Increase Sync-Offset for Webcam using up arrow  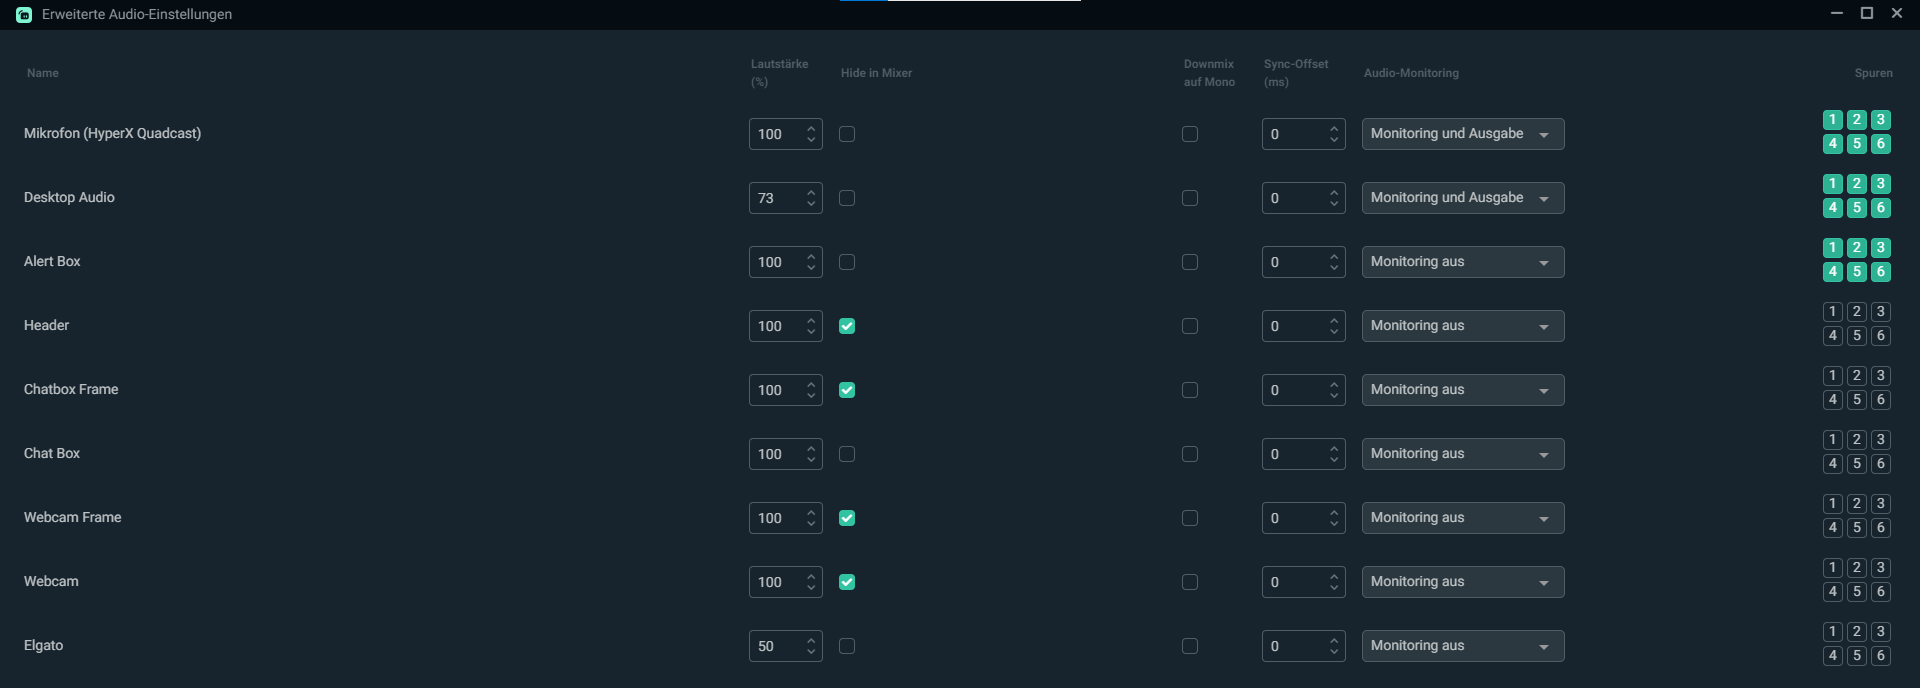(x=1334, y=576)
